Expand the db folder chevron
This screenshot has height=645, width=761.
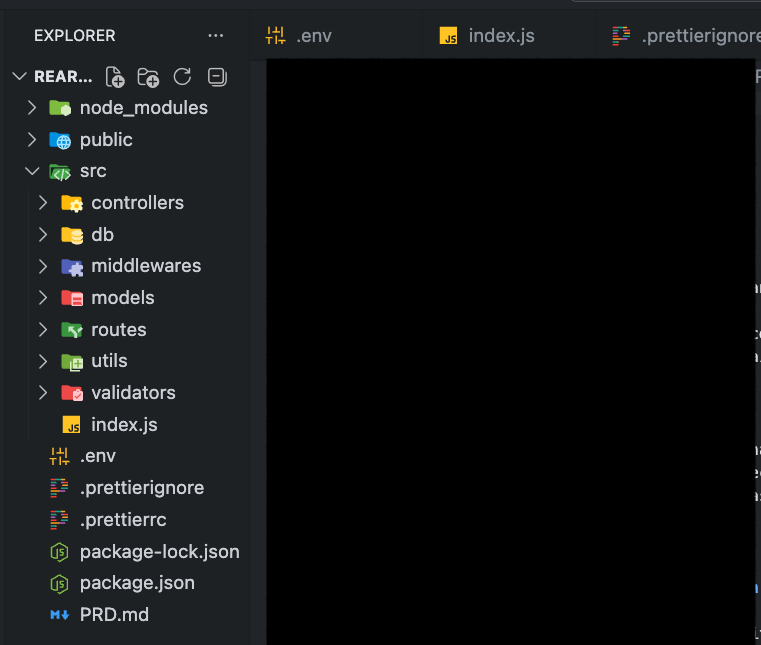[43, 235]
